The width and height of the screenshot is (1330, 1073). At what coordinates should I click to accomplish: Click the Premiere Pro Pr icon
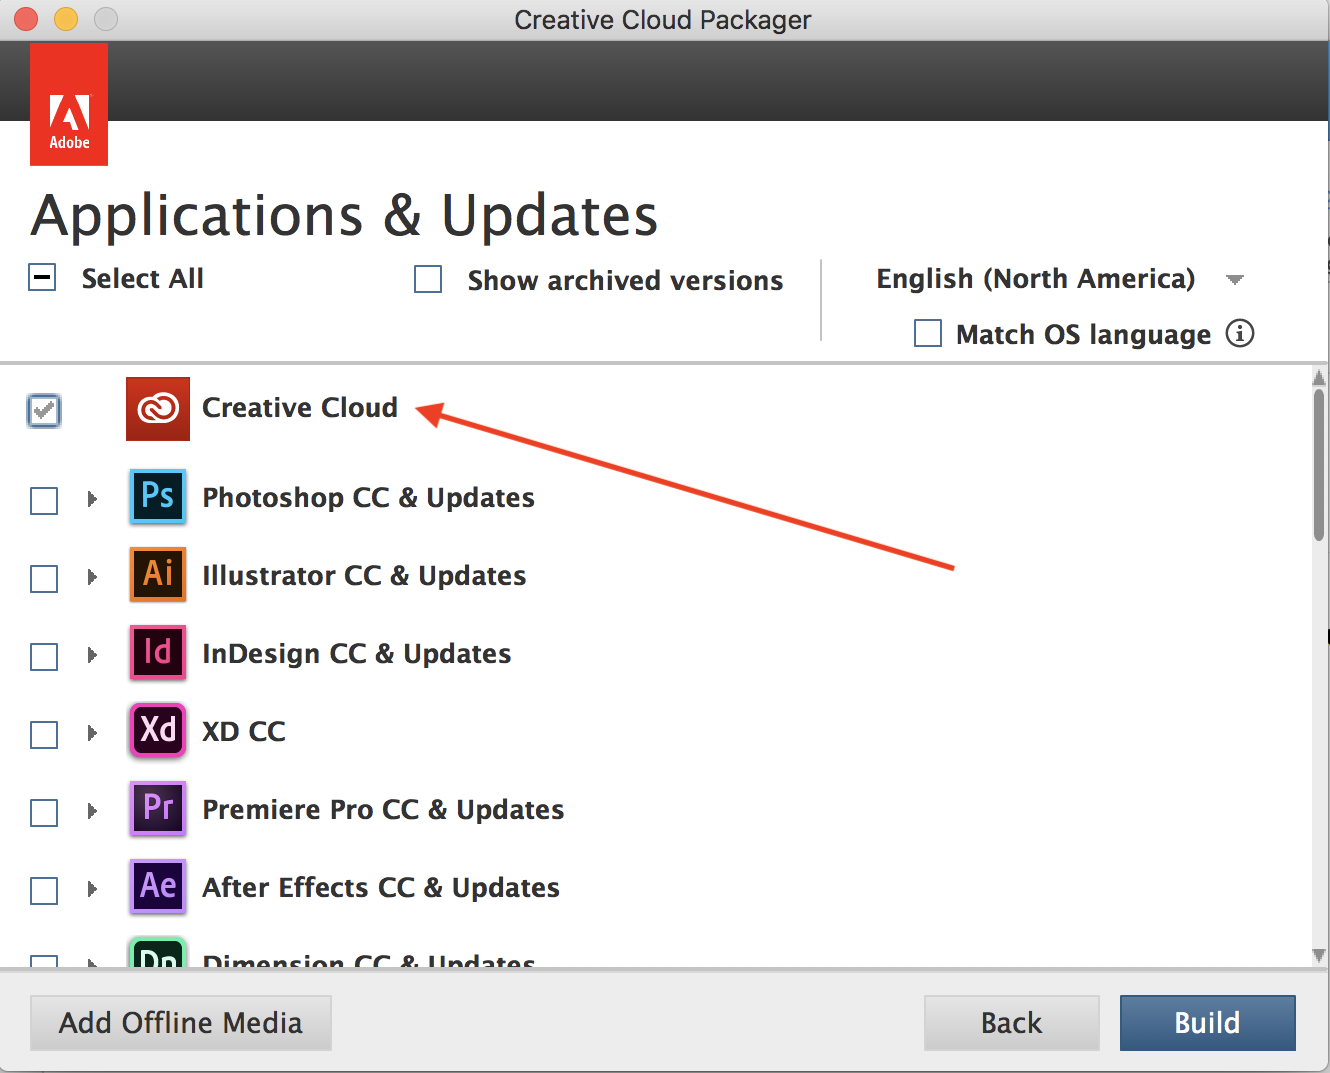click(x=158, y=808)
